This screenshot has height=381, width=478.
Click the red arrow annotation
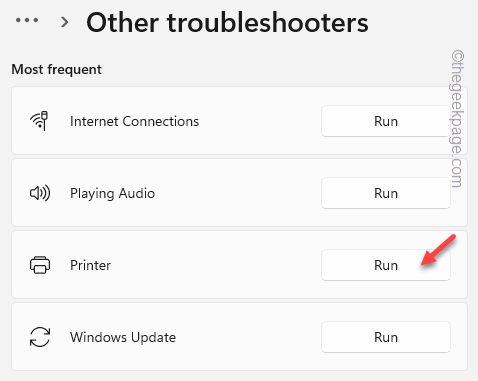click(x=438, y=250)
